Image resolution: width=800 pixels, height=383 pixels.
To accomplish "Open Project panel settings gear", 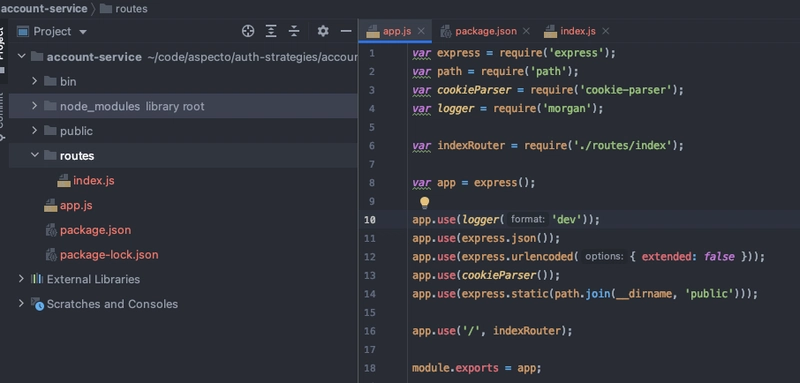I will [323, 31].
